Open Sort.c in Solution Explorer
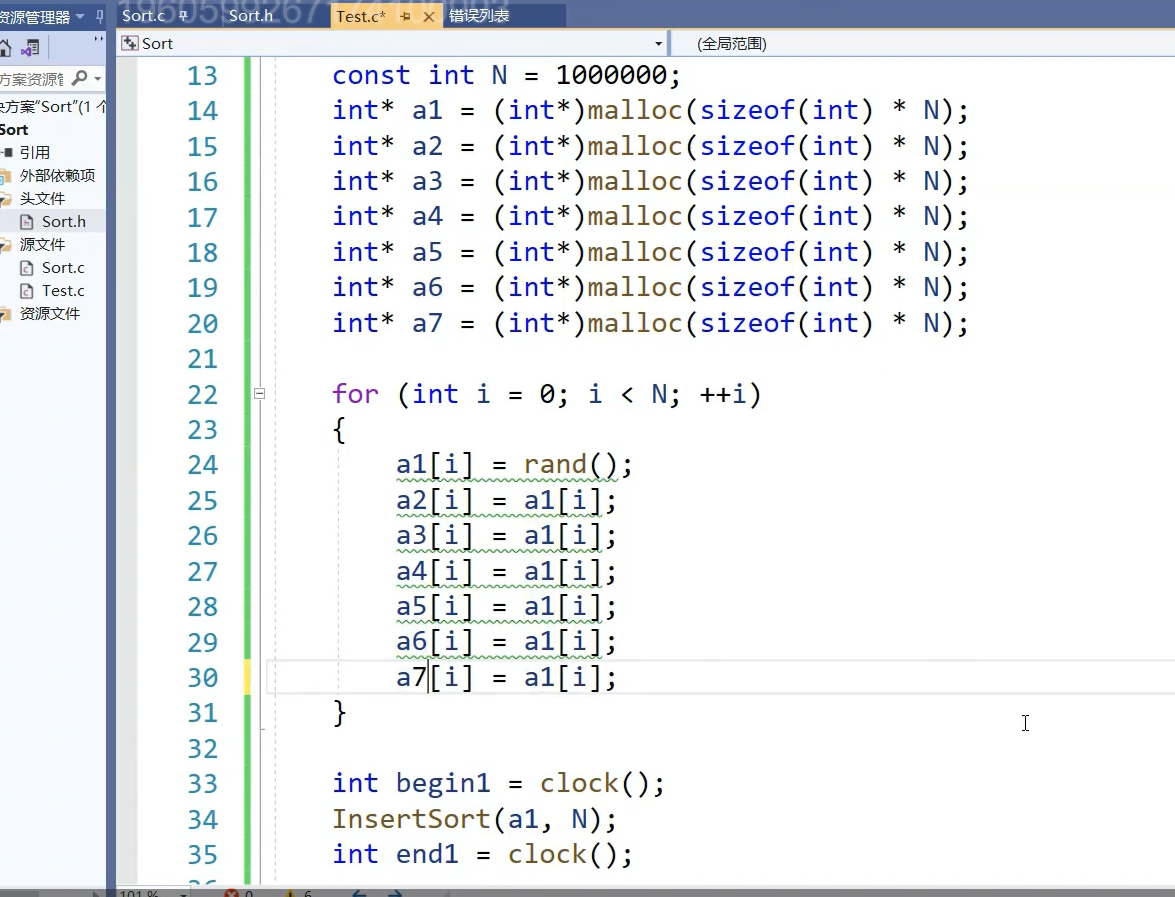 click(63, 268)
